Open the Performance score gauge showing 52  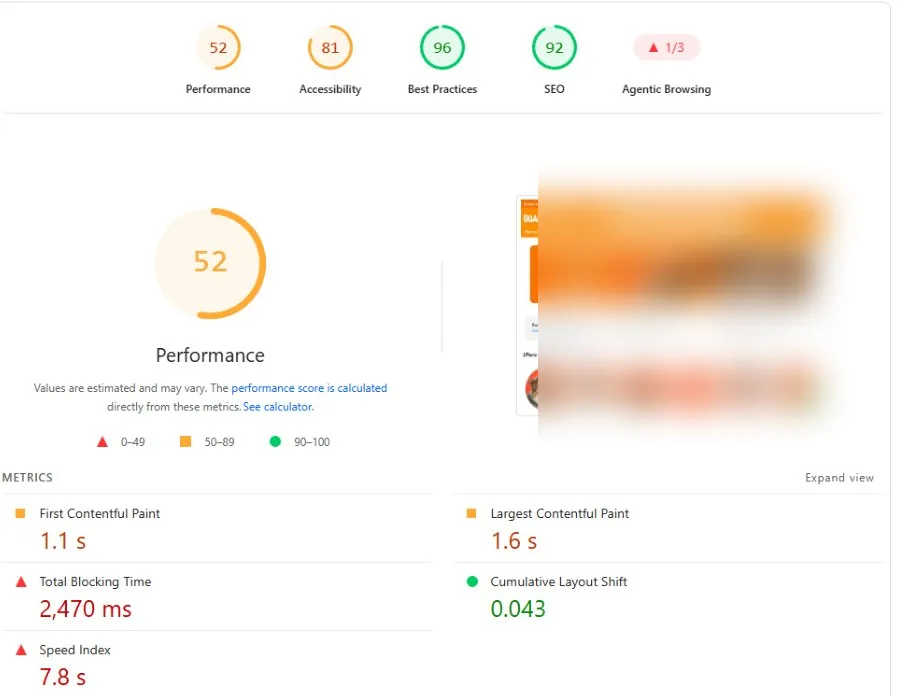click(x=218, y=48)
